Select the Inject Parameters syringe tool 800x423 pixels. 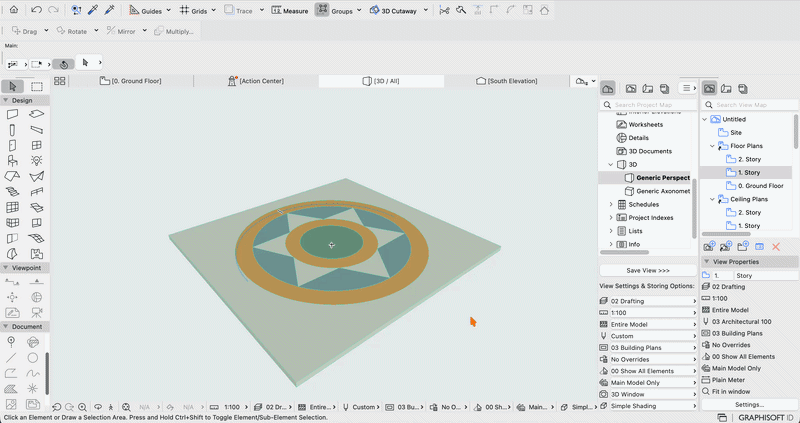(x=109, y=10)
